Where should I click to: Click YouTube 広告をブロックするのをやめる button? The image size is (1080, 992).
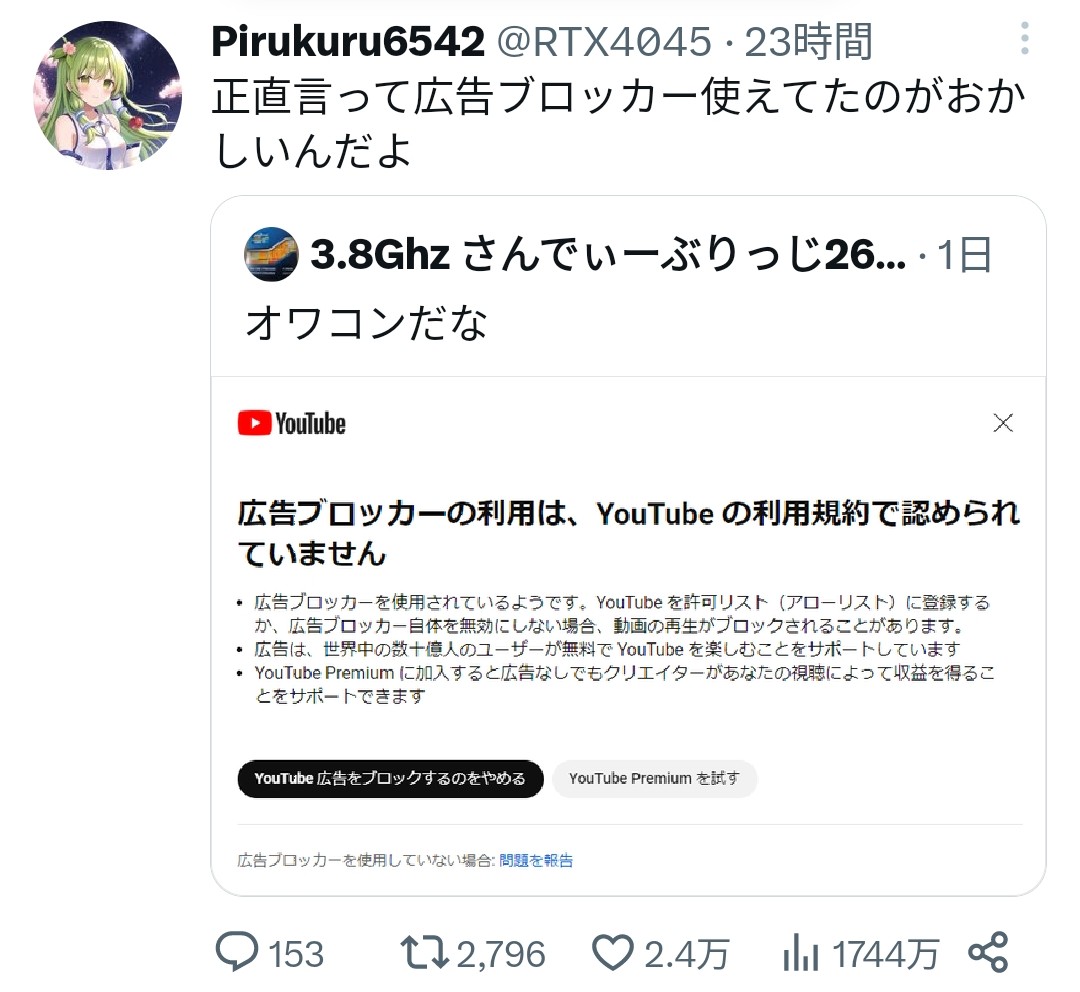[391, 778]
